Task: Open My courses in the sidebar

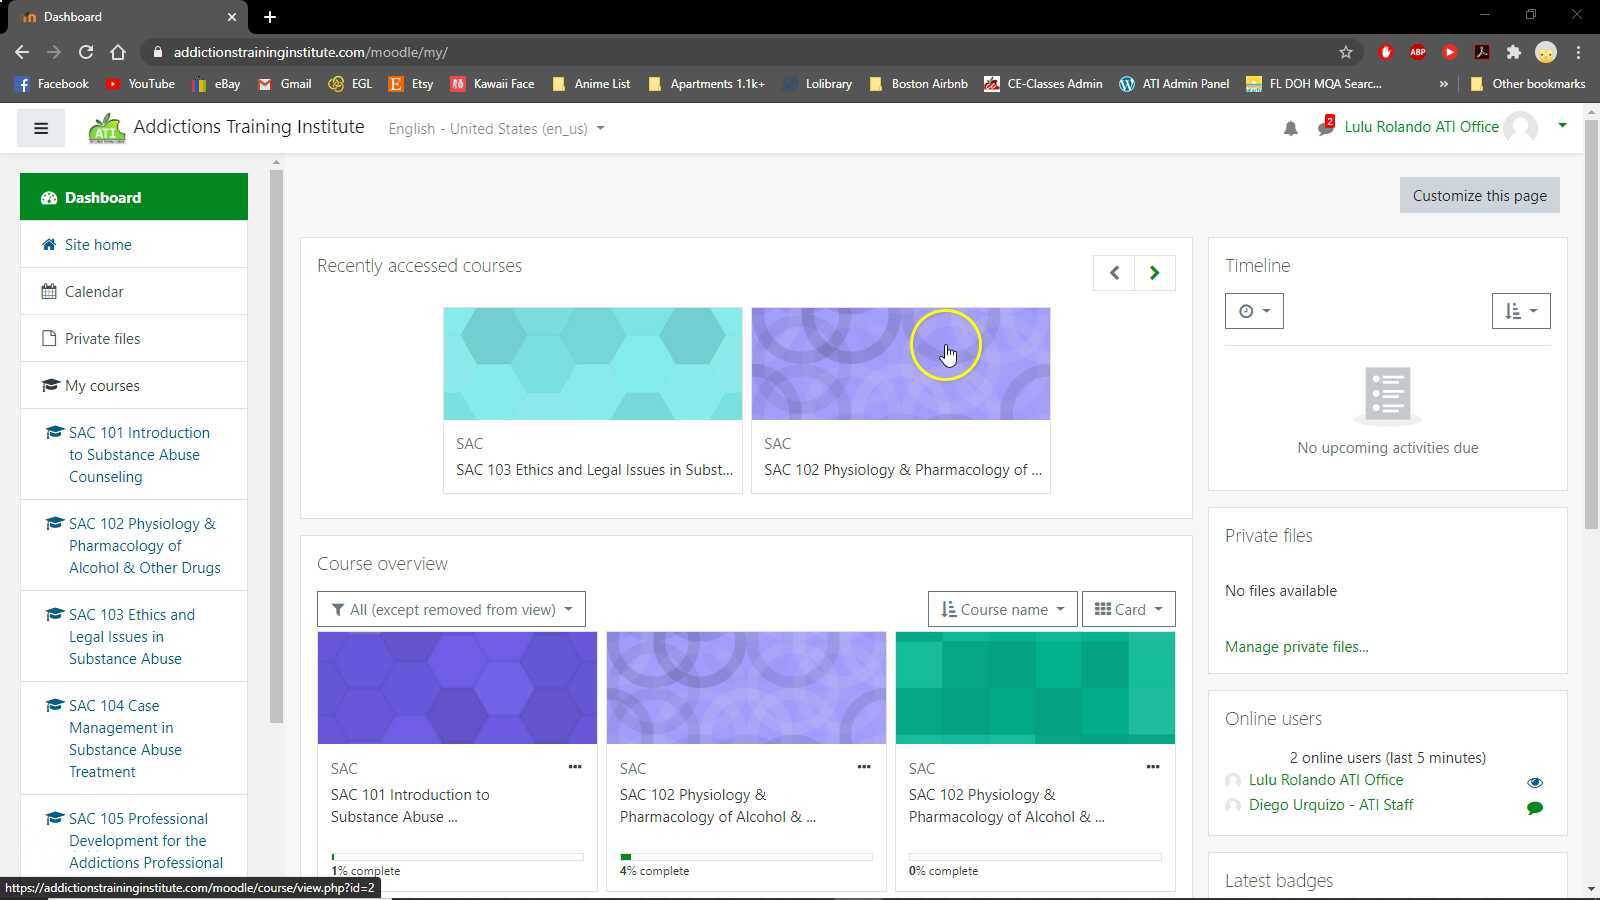Action: coord(101,385)
